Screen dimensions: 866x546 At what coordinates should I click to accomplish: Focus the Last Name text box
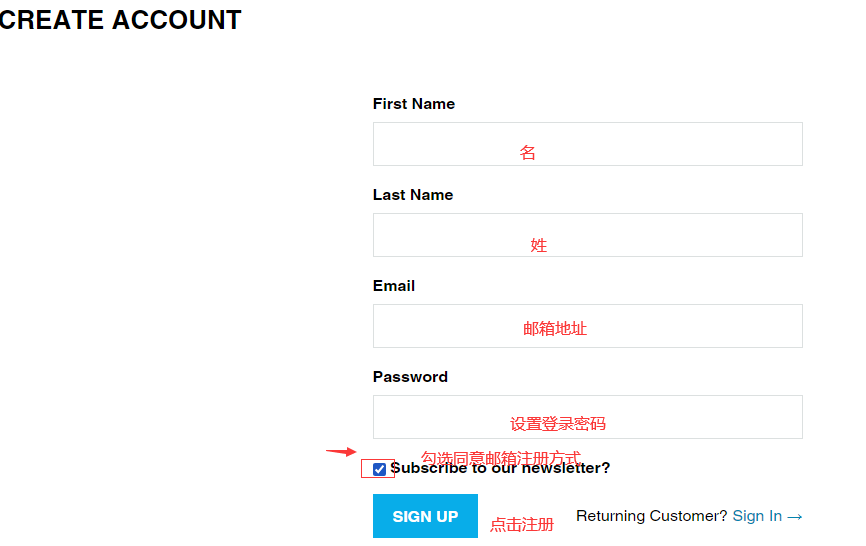587,235
